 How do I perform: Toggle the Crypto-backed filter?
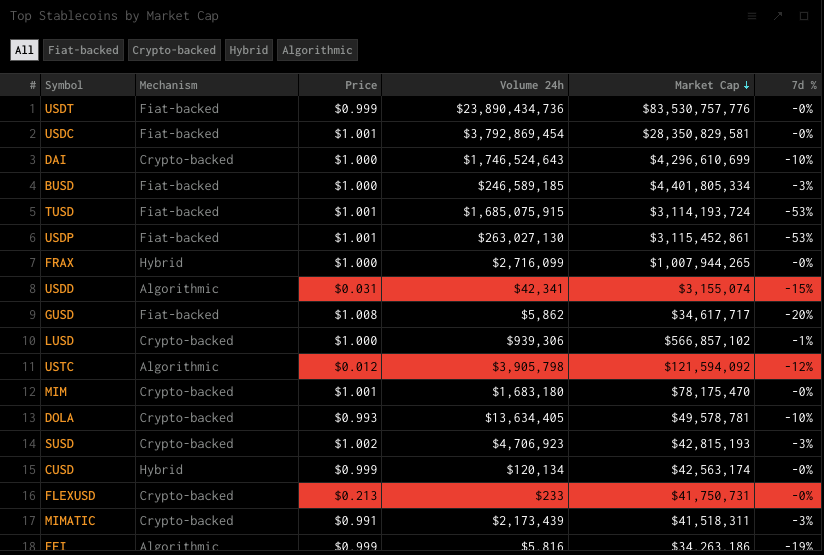click(174, 50)
